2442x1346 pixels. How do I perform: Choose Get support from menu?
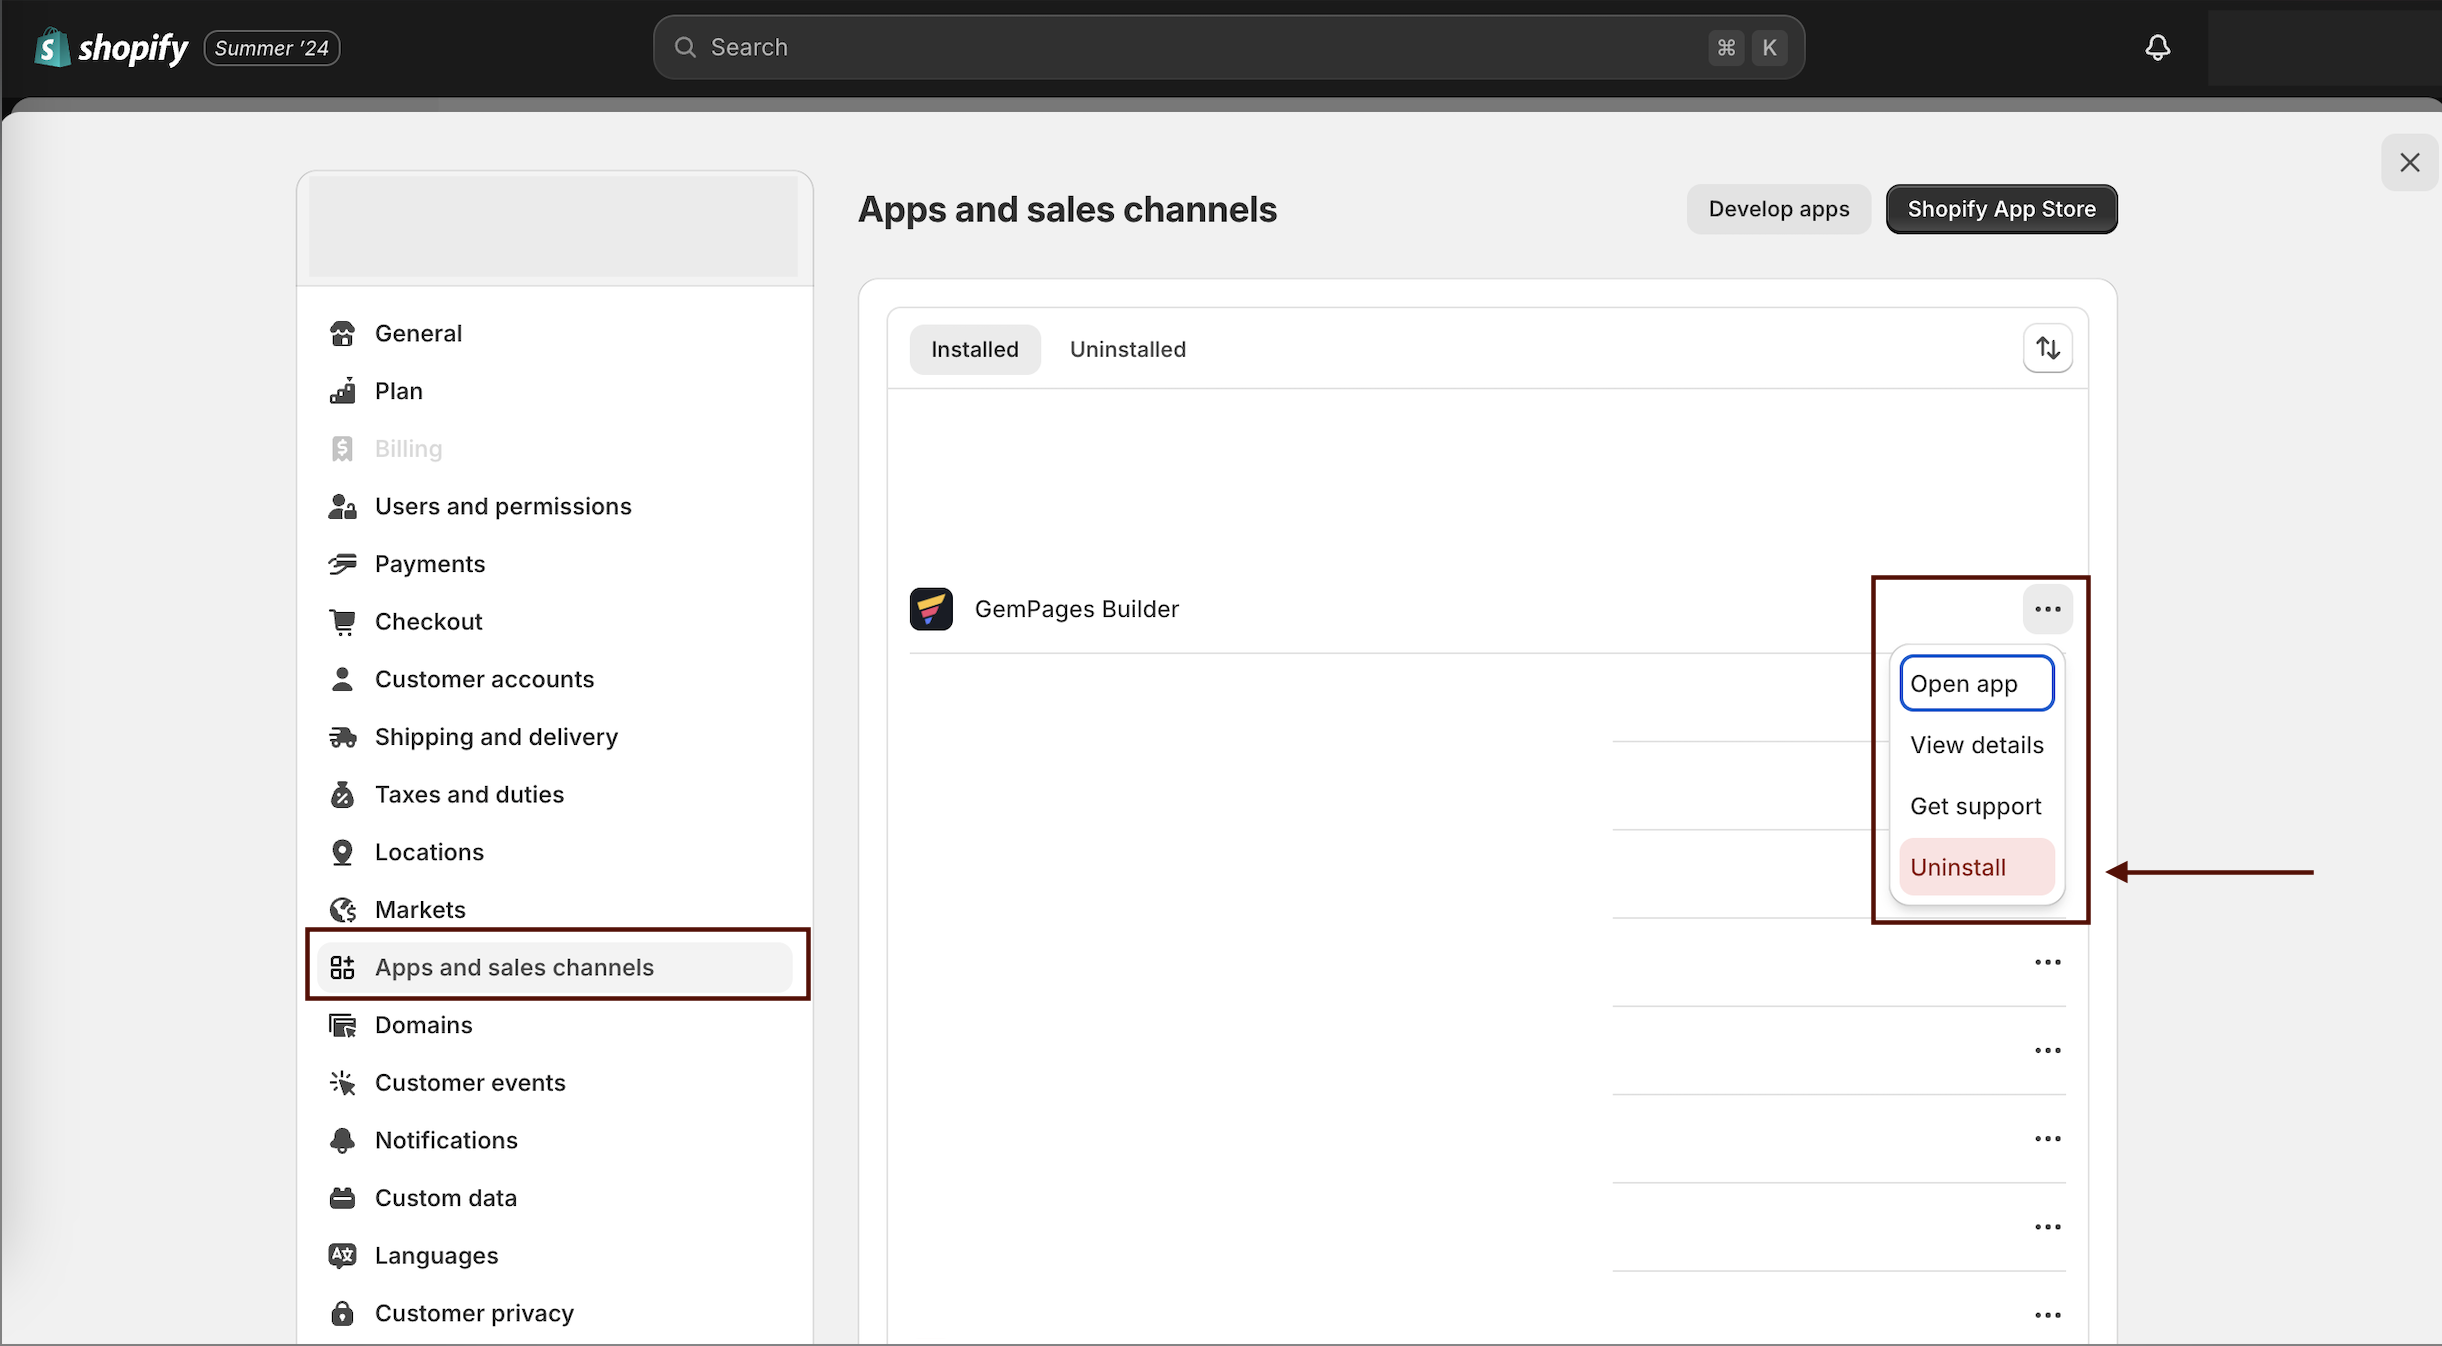[1975, 806]
